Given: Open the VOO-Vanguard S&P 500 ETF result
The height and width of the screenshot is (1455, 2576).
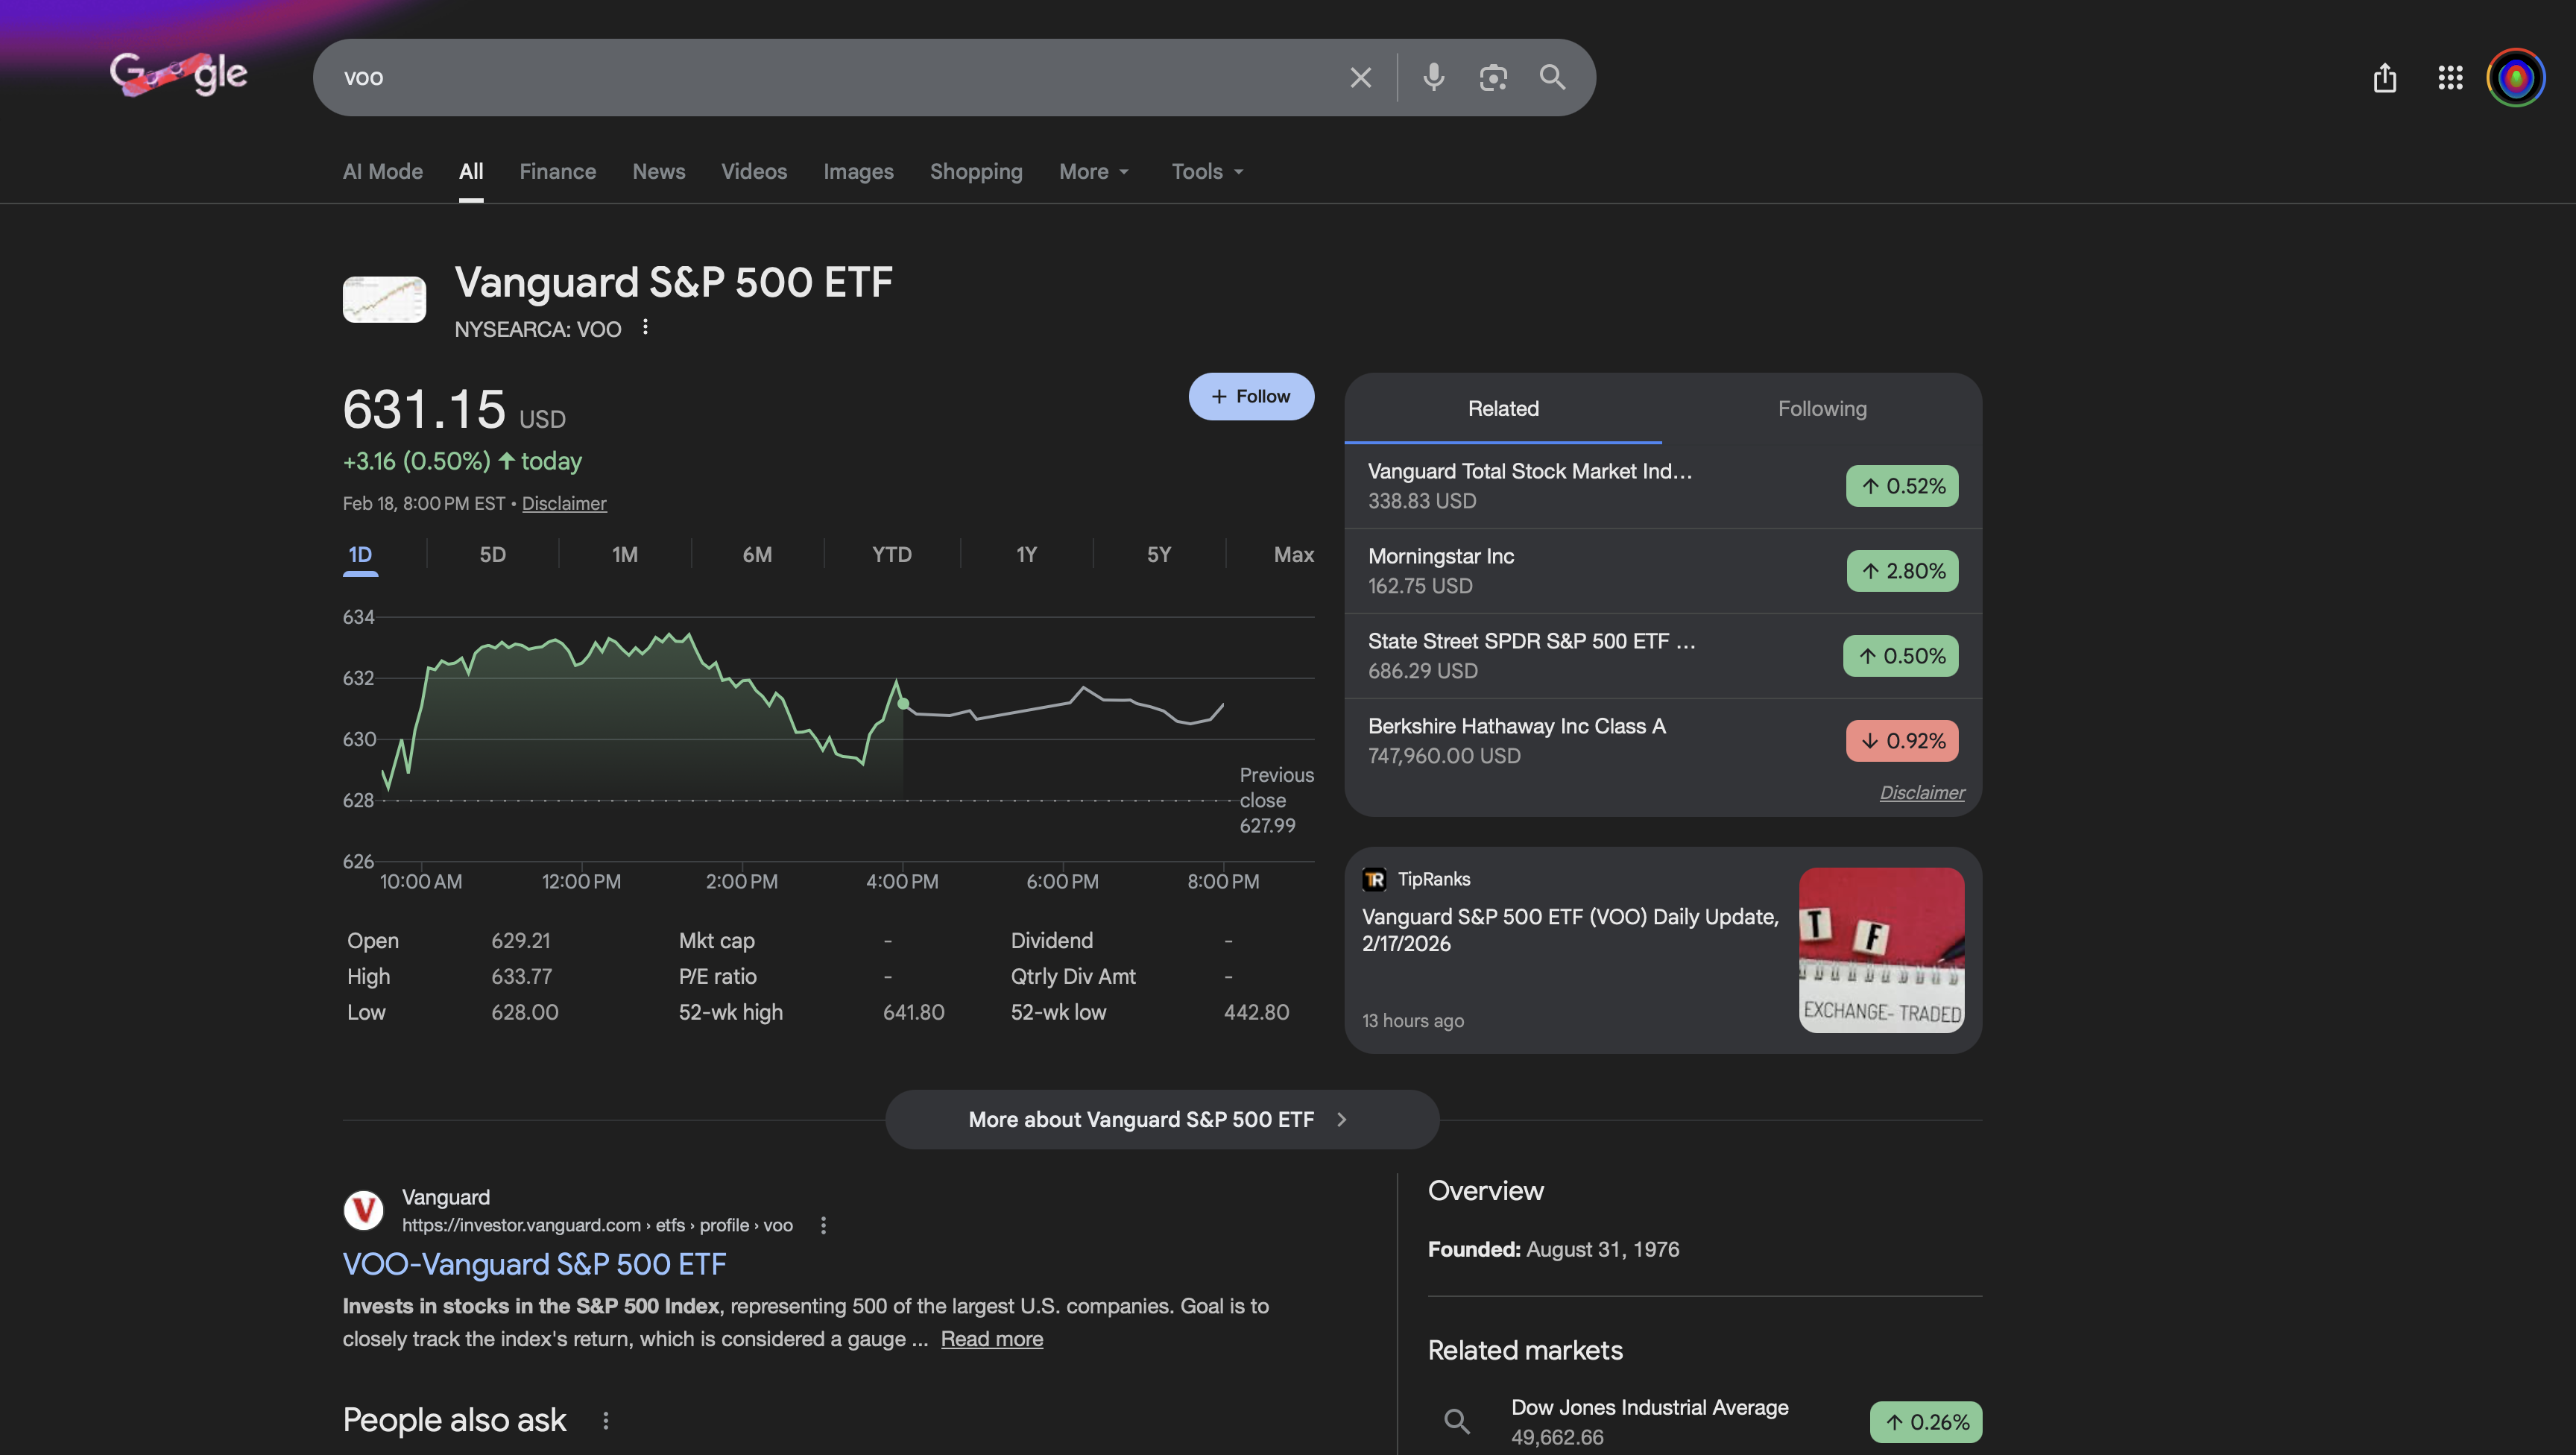Looking at the screenshot, I should pos(534,1264).
